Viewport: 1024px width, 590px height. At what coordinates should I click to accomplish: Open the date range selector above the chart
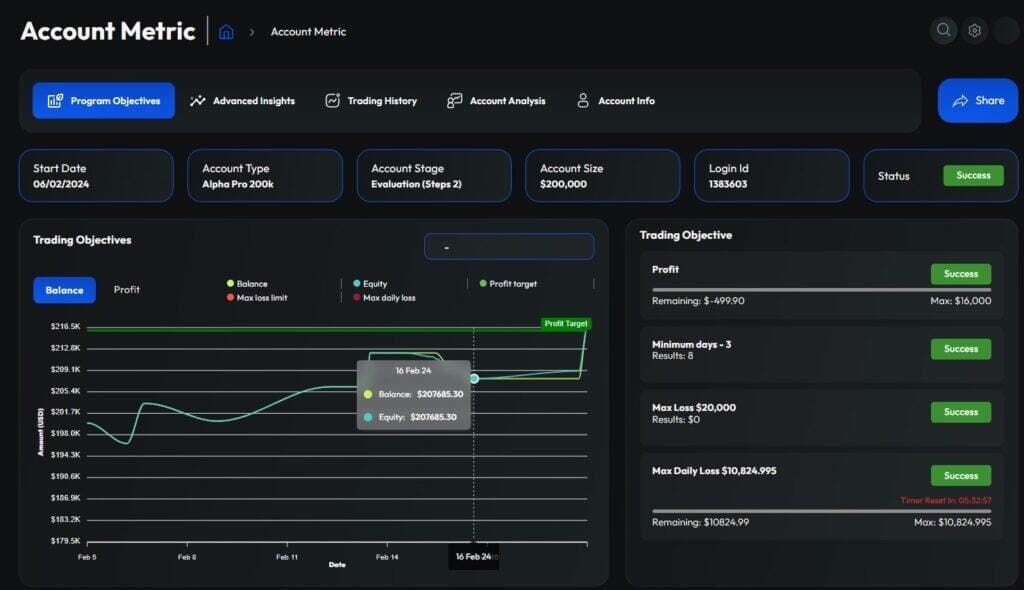(x=509, y=246)
